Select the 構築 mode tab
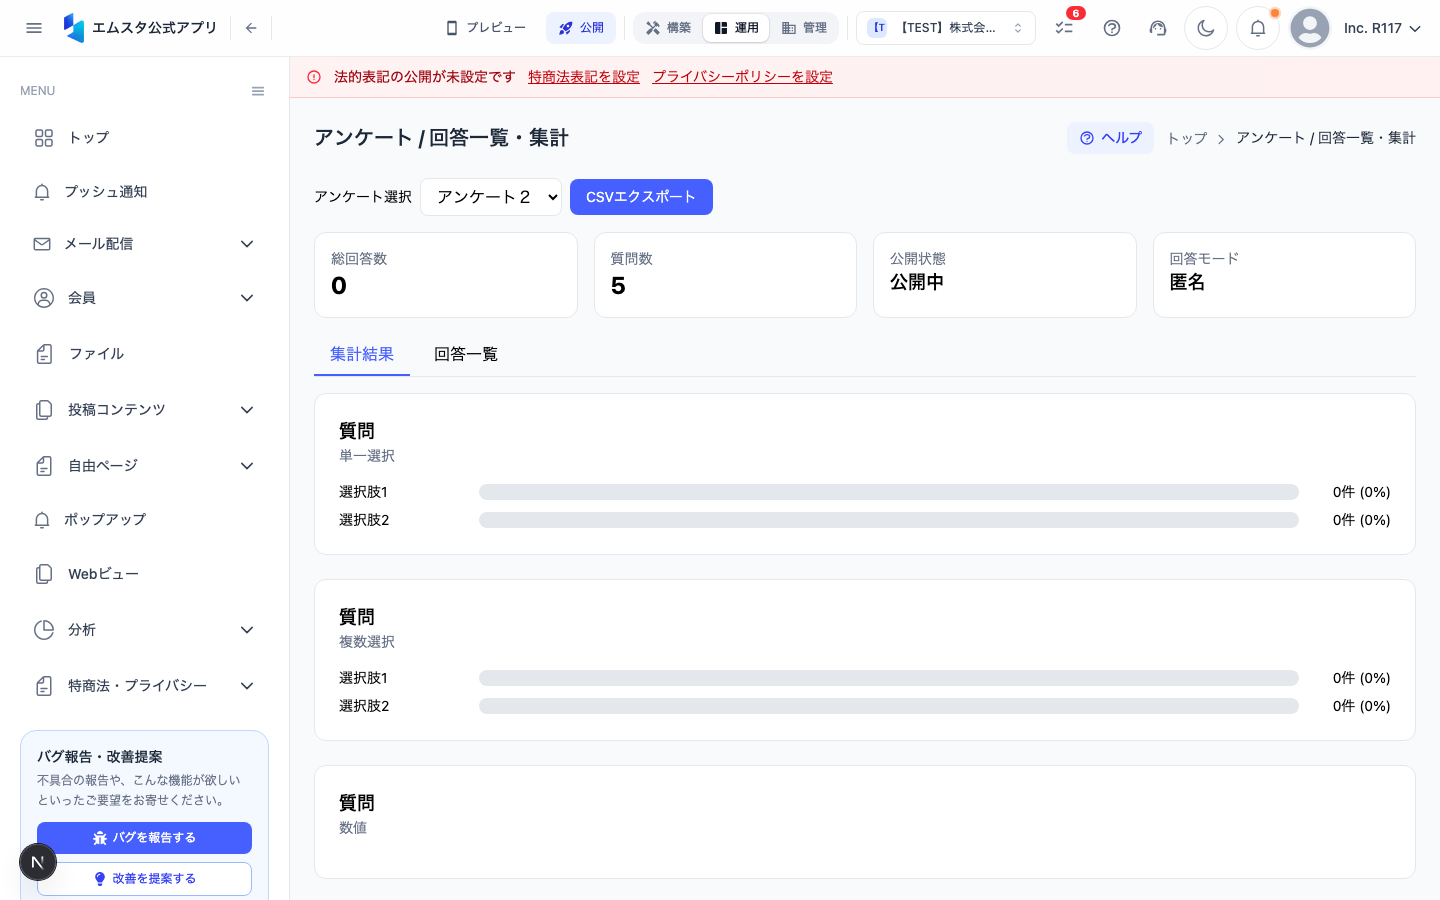 [669, 28]
